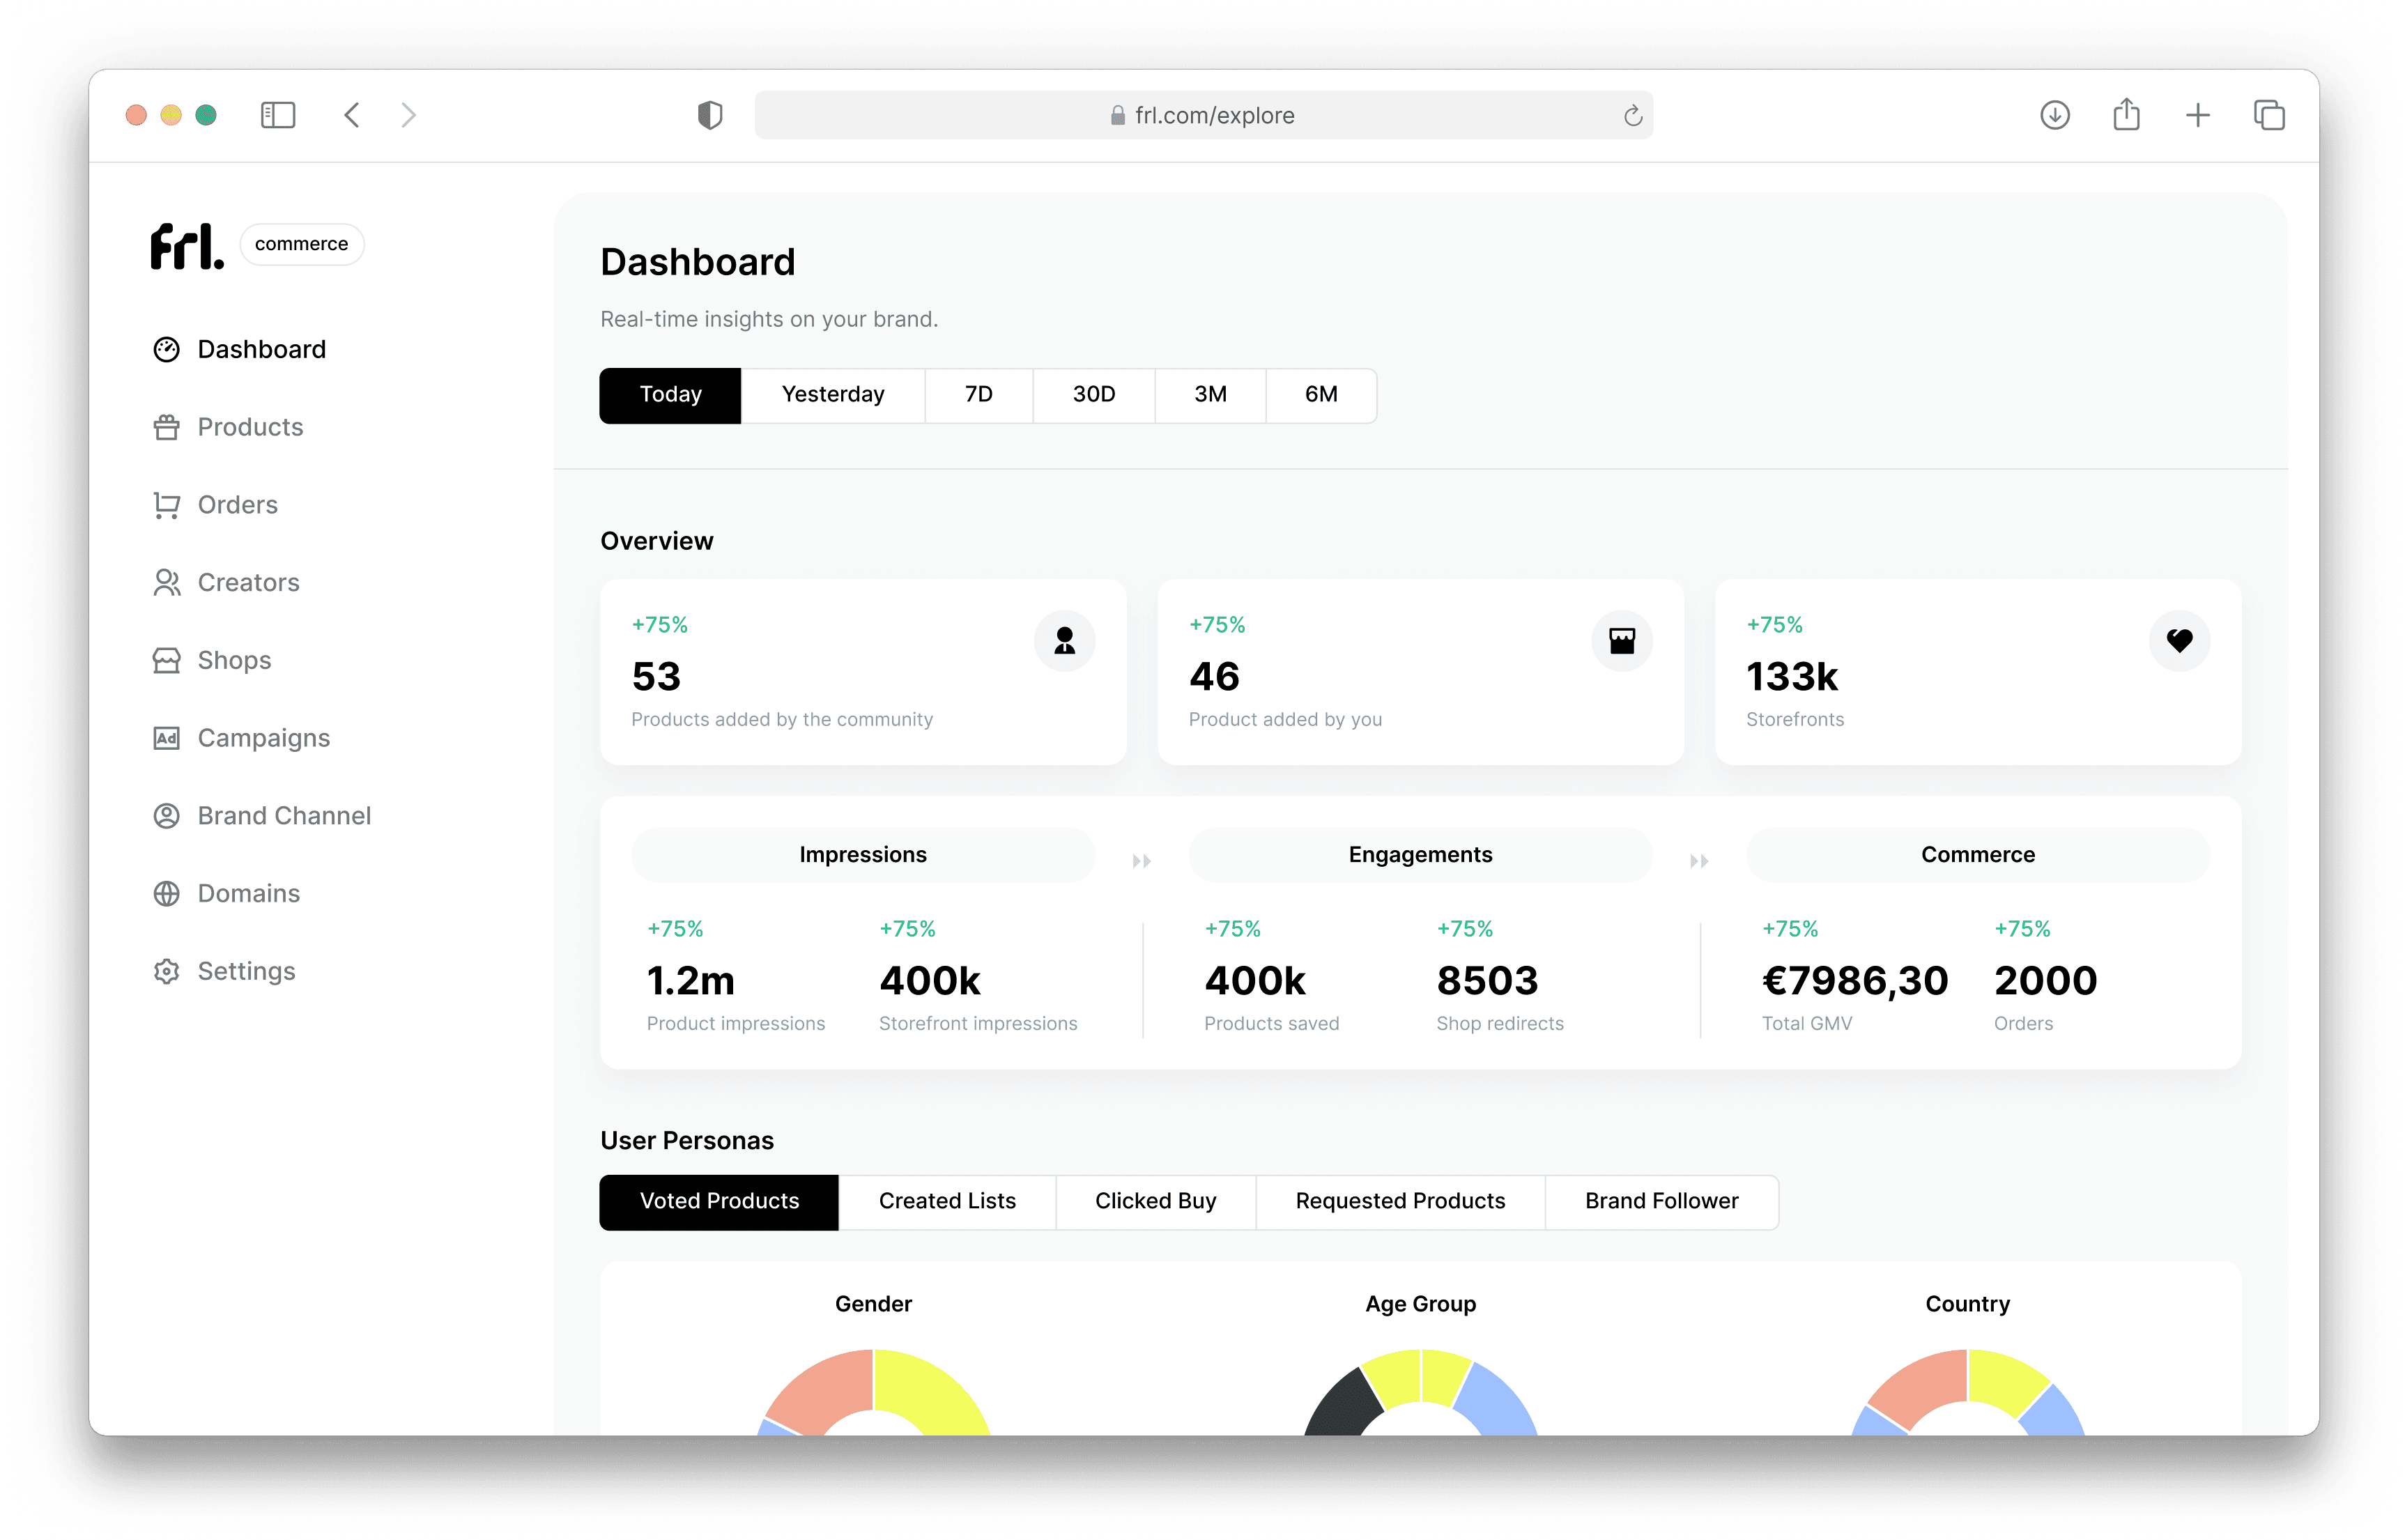Open the Campaigns page link
This screenshot has width=2405, height=1540.
click(x=264, y=739)
